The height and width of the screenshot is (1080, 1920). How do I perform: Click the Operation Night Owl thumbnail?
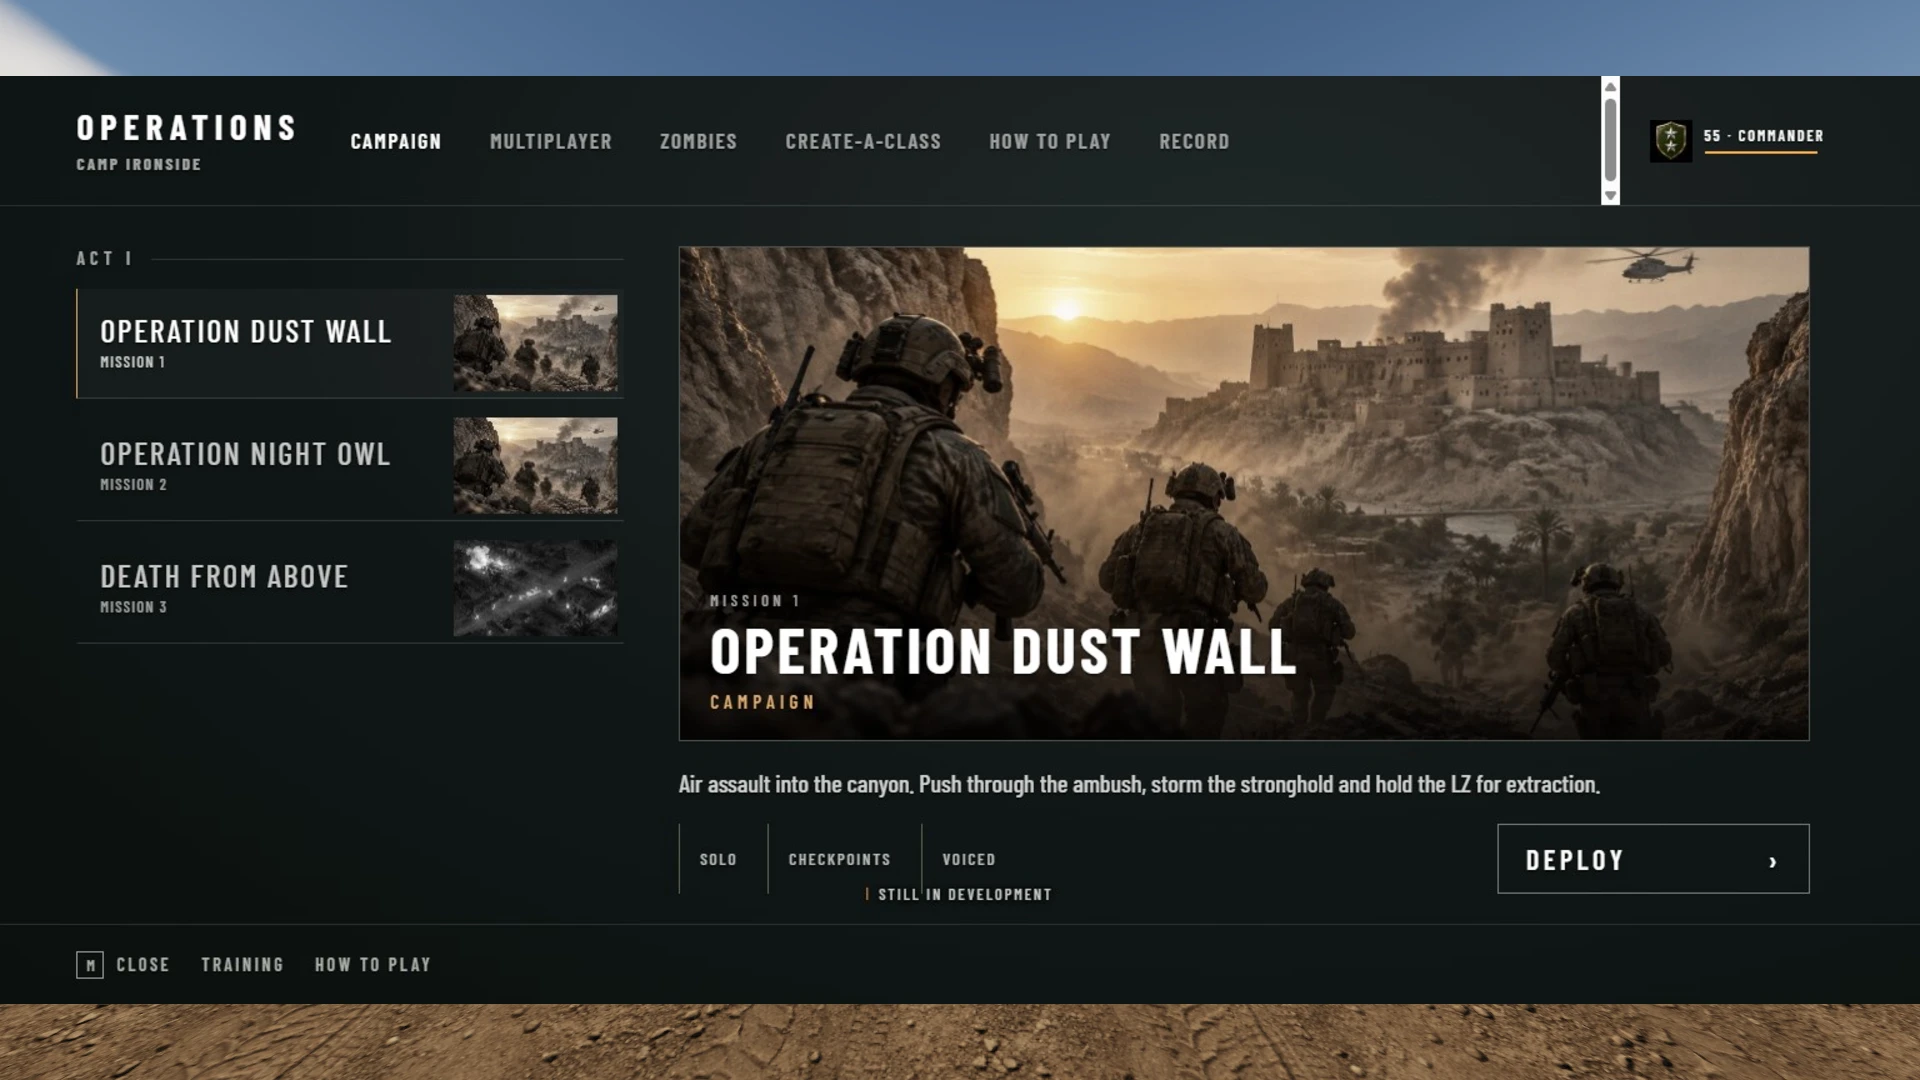coord(536,466)
